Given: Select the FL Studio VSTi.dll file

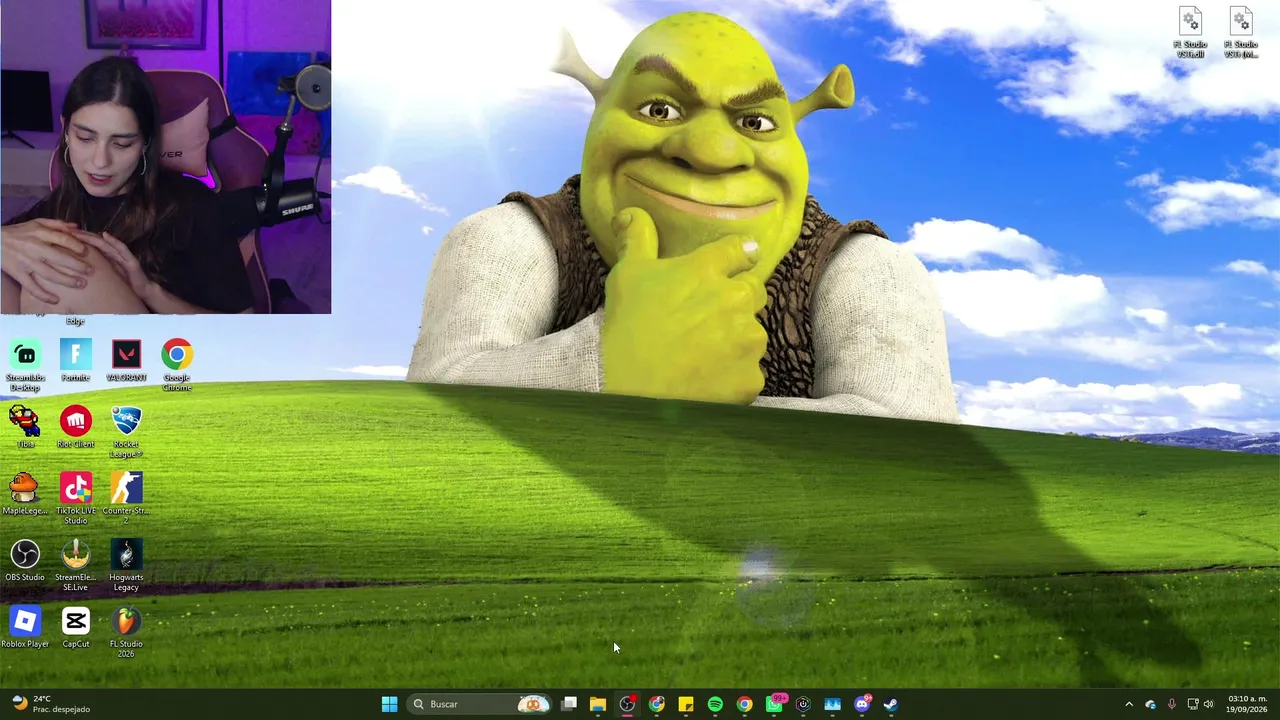Looking at the screenshot, I should 1190,32.
